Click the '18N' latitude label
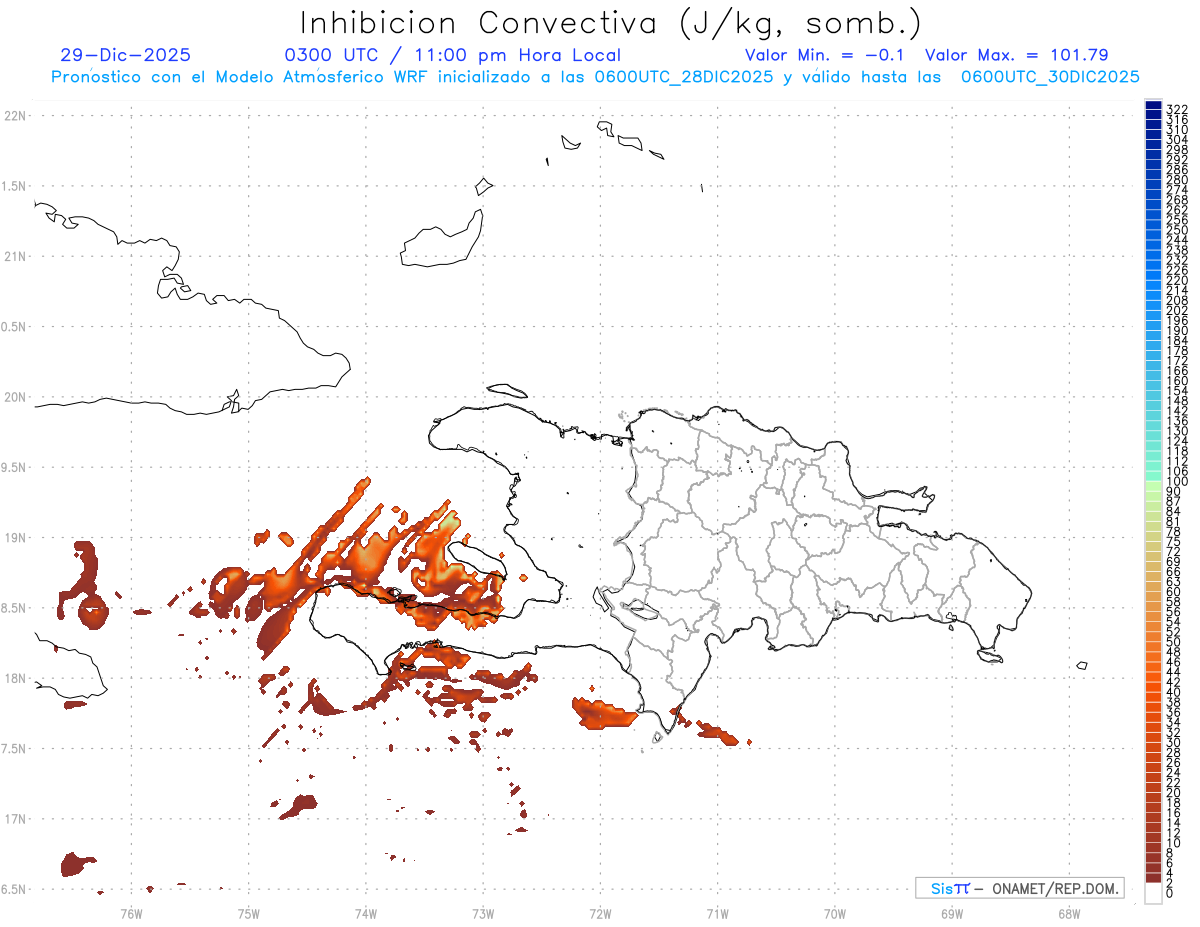Viewport: 1200px width, 927px height. click(x=14, y=679)
